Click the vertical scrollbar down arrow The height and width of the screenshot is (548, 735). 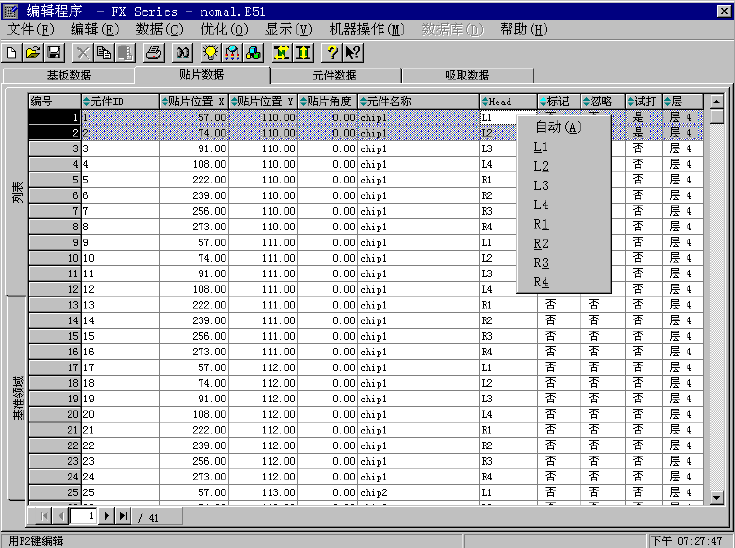[716, 497]
